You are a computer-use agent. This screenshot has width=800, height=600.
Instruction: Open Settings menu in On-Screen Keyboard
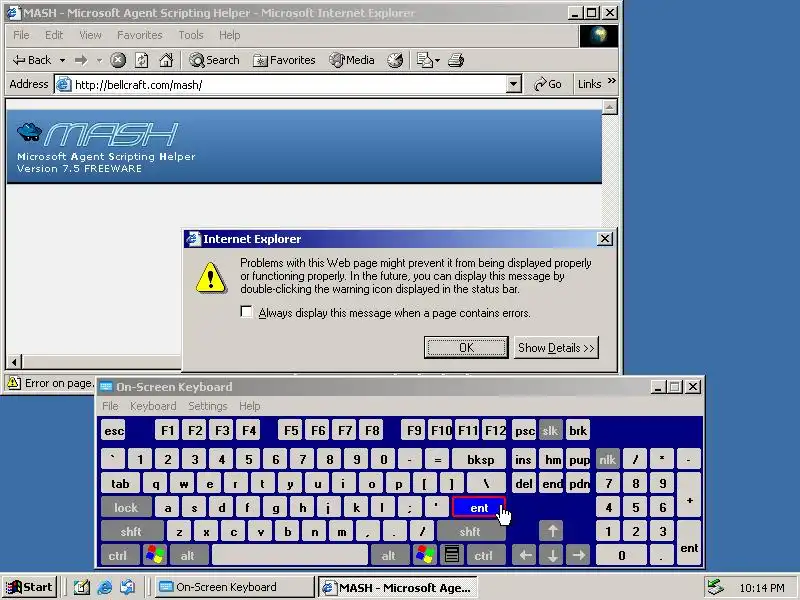click(208, 406)
